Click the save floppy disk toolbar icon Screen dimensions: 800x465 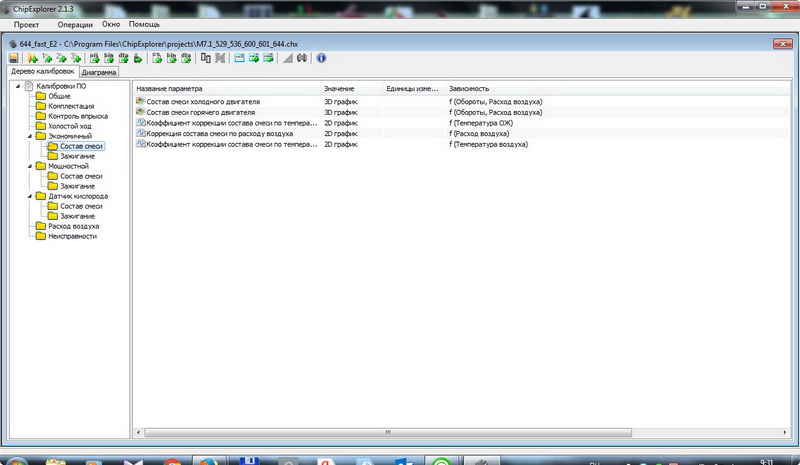(15, 58)
